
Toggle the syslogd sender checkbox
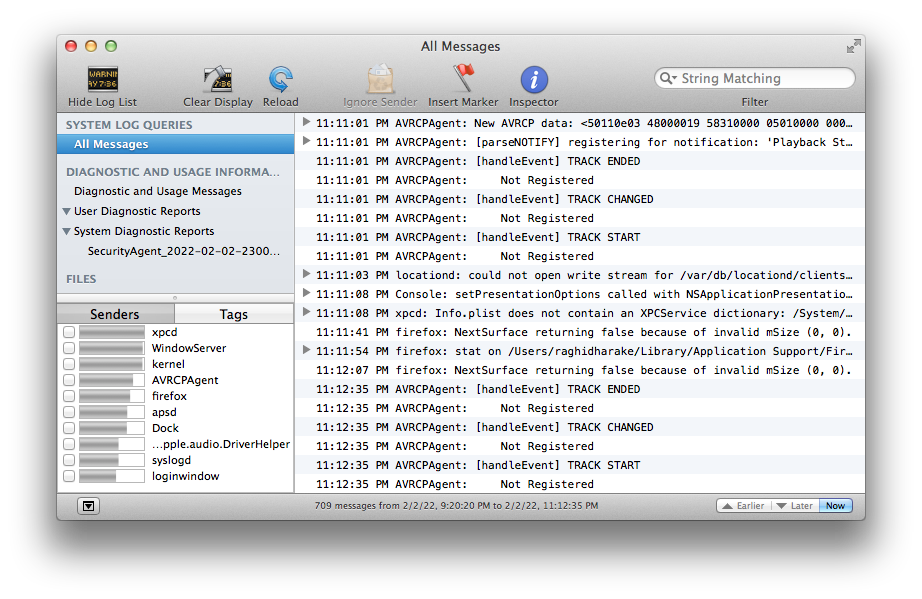point(69,460)
